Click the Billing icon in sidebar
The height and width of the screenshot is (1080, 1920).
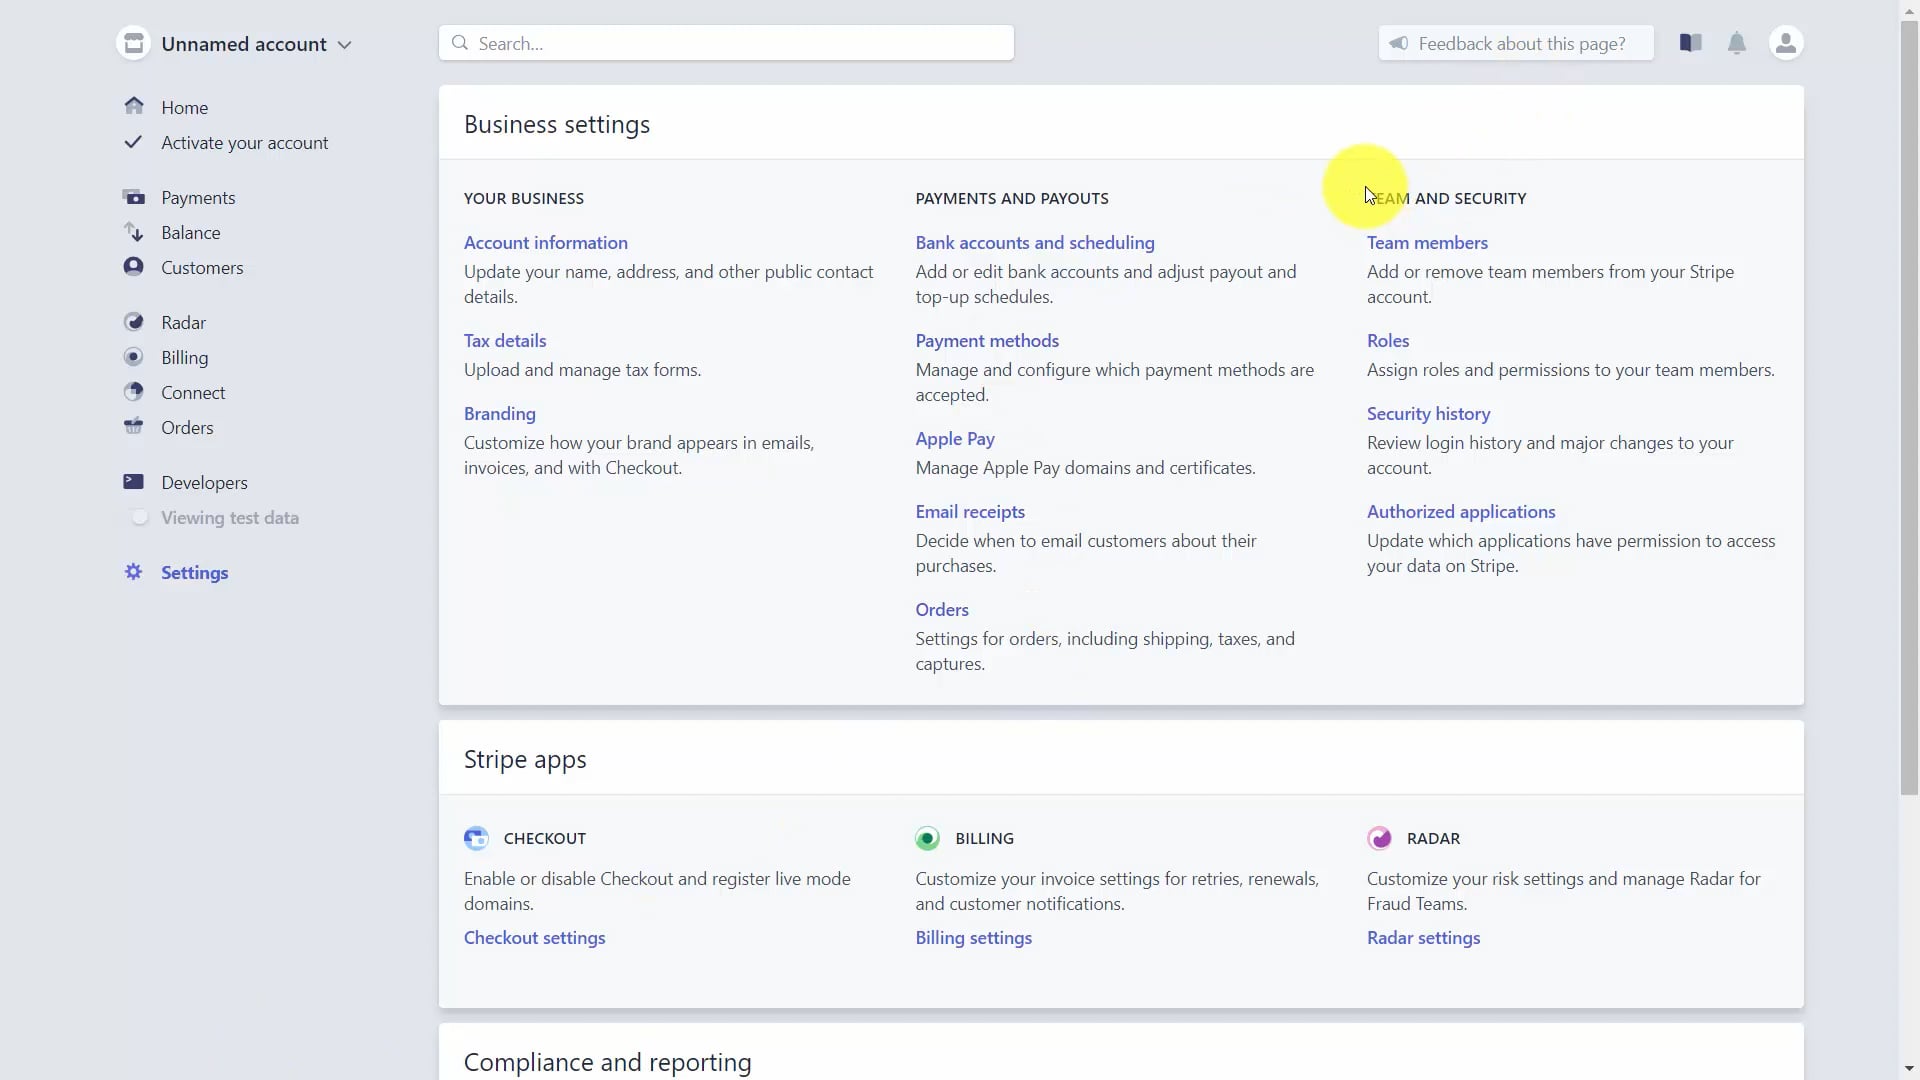click(134, 357)
